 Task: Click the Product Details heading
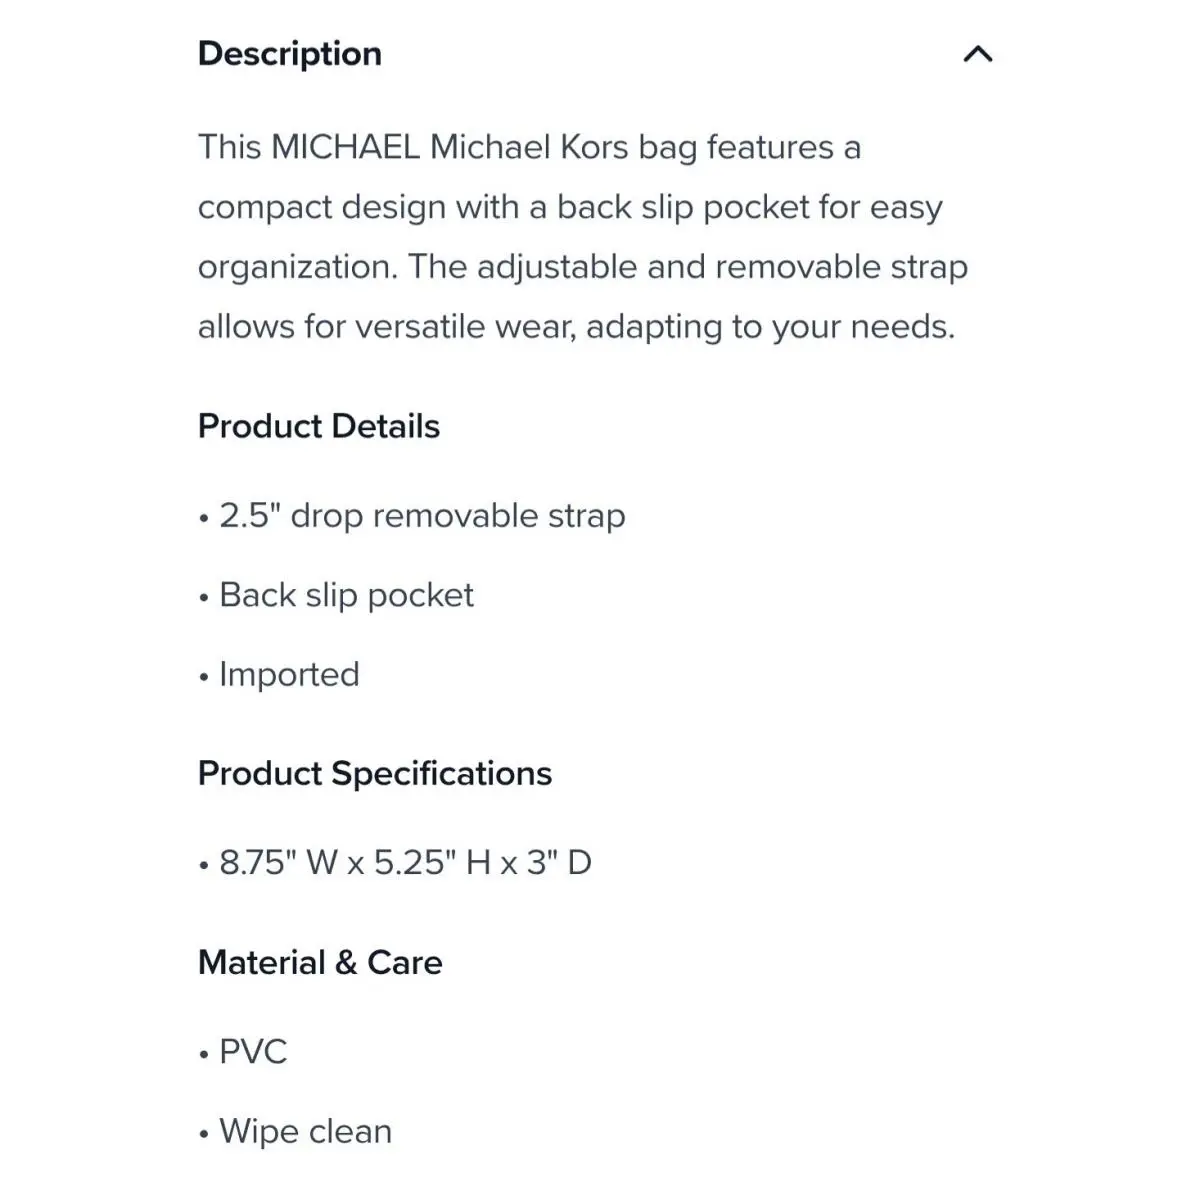pyautogui.click(x=319, y=426)
